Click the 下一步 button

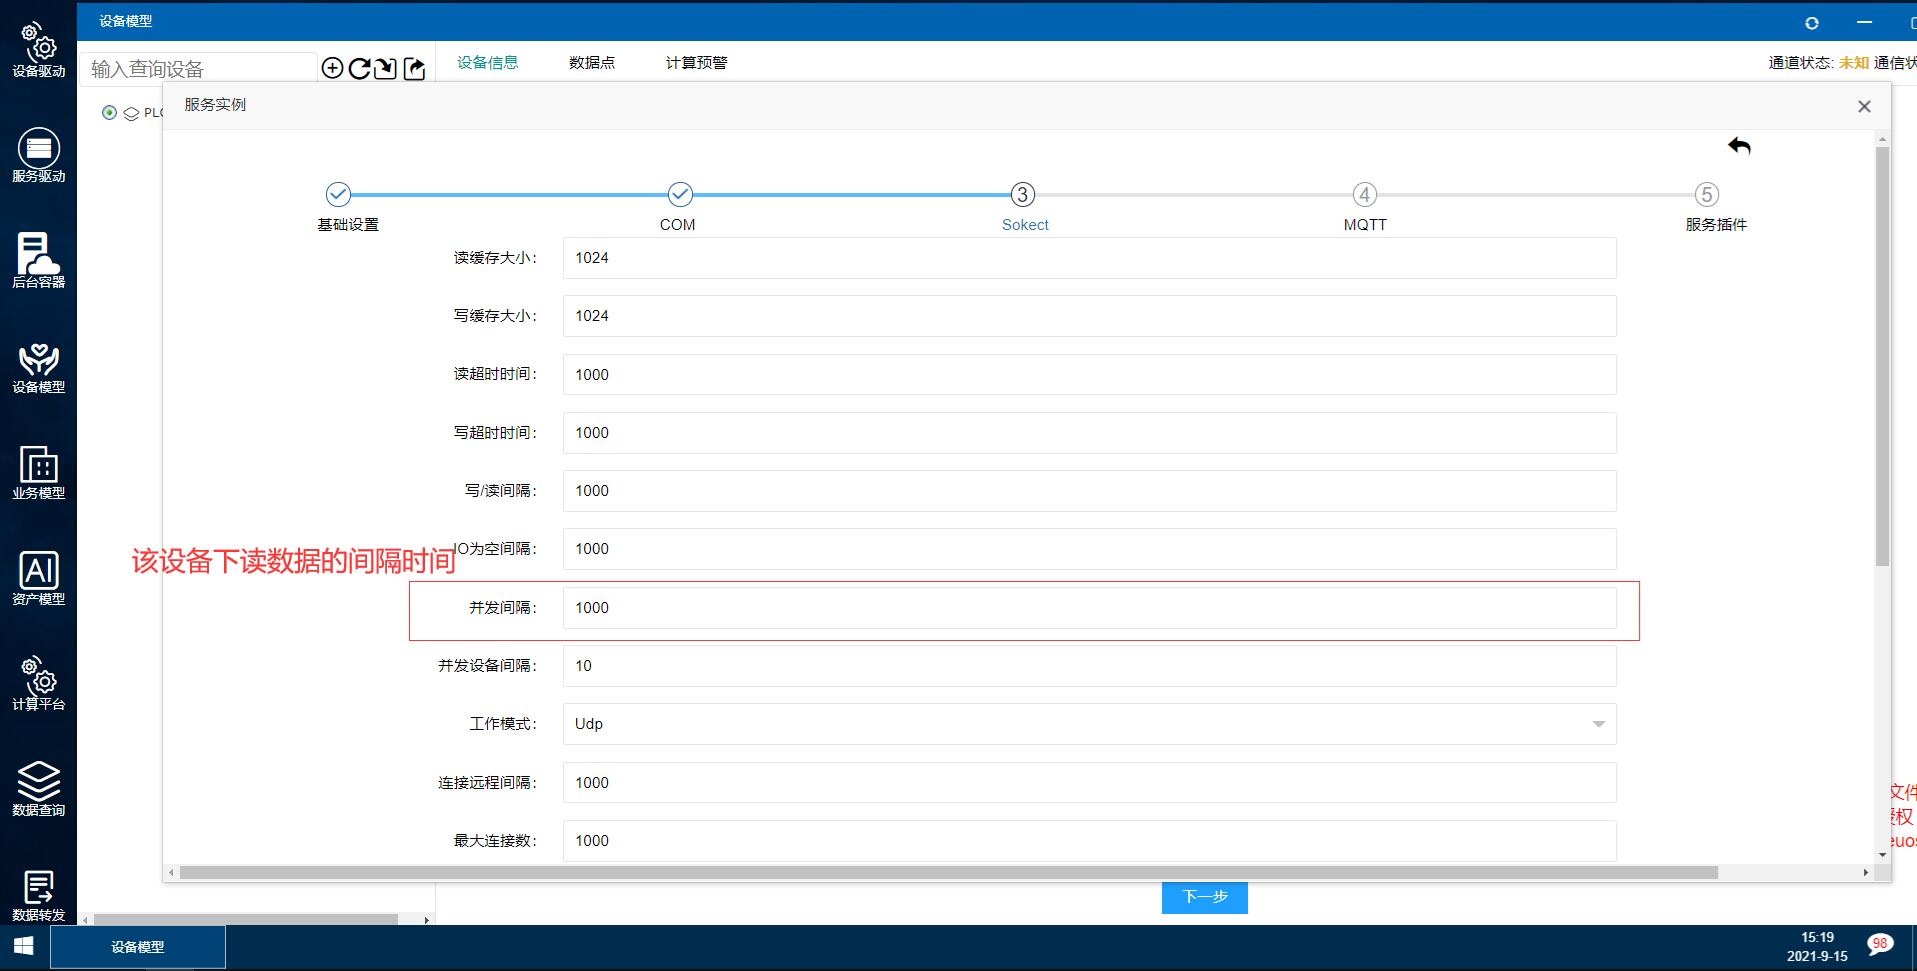pos(1204,897)
